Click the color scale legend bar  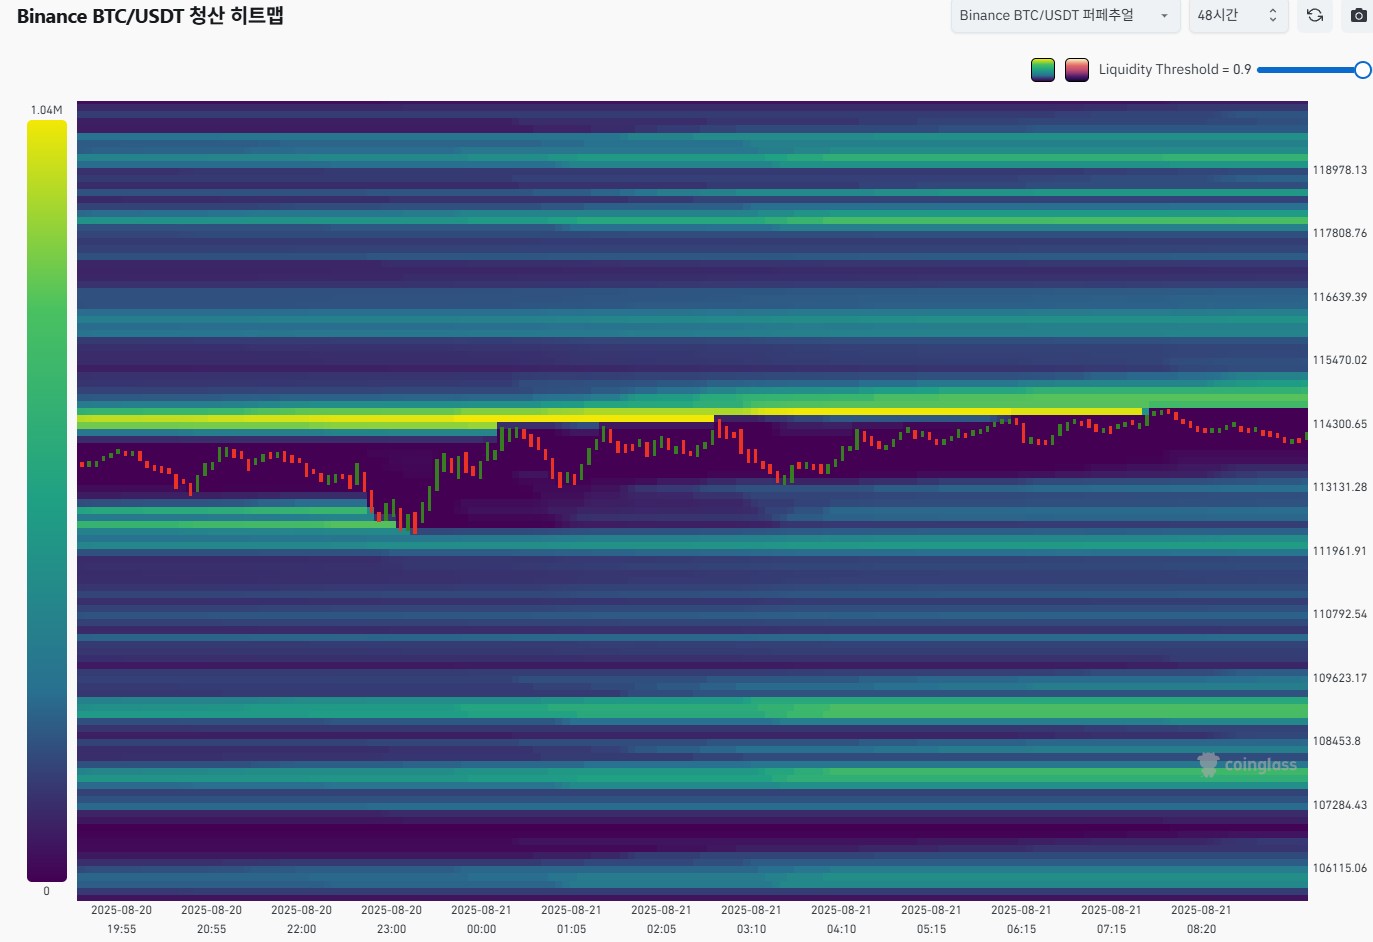pos(47,501)
